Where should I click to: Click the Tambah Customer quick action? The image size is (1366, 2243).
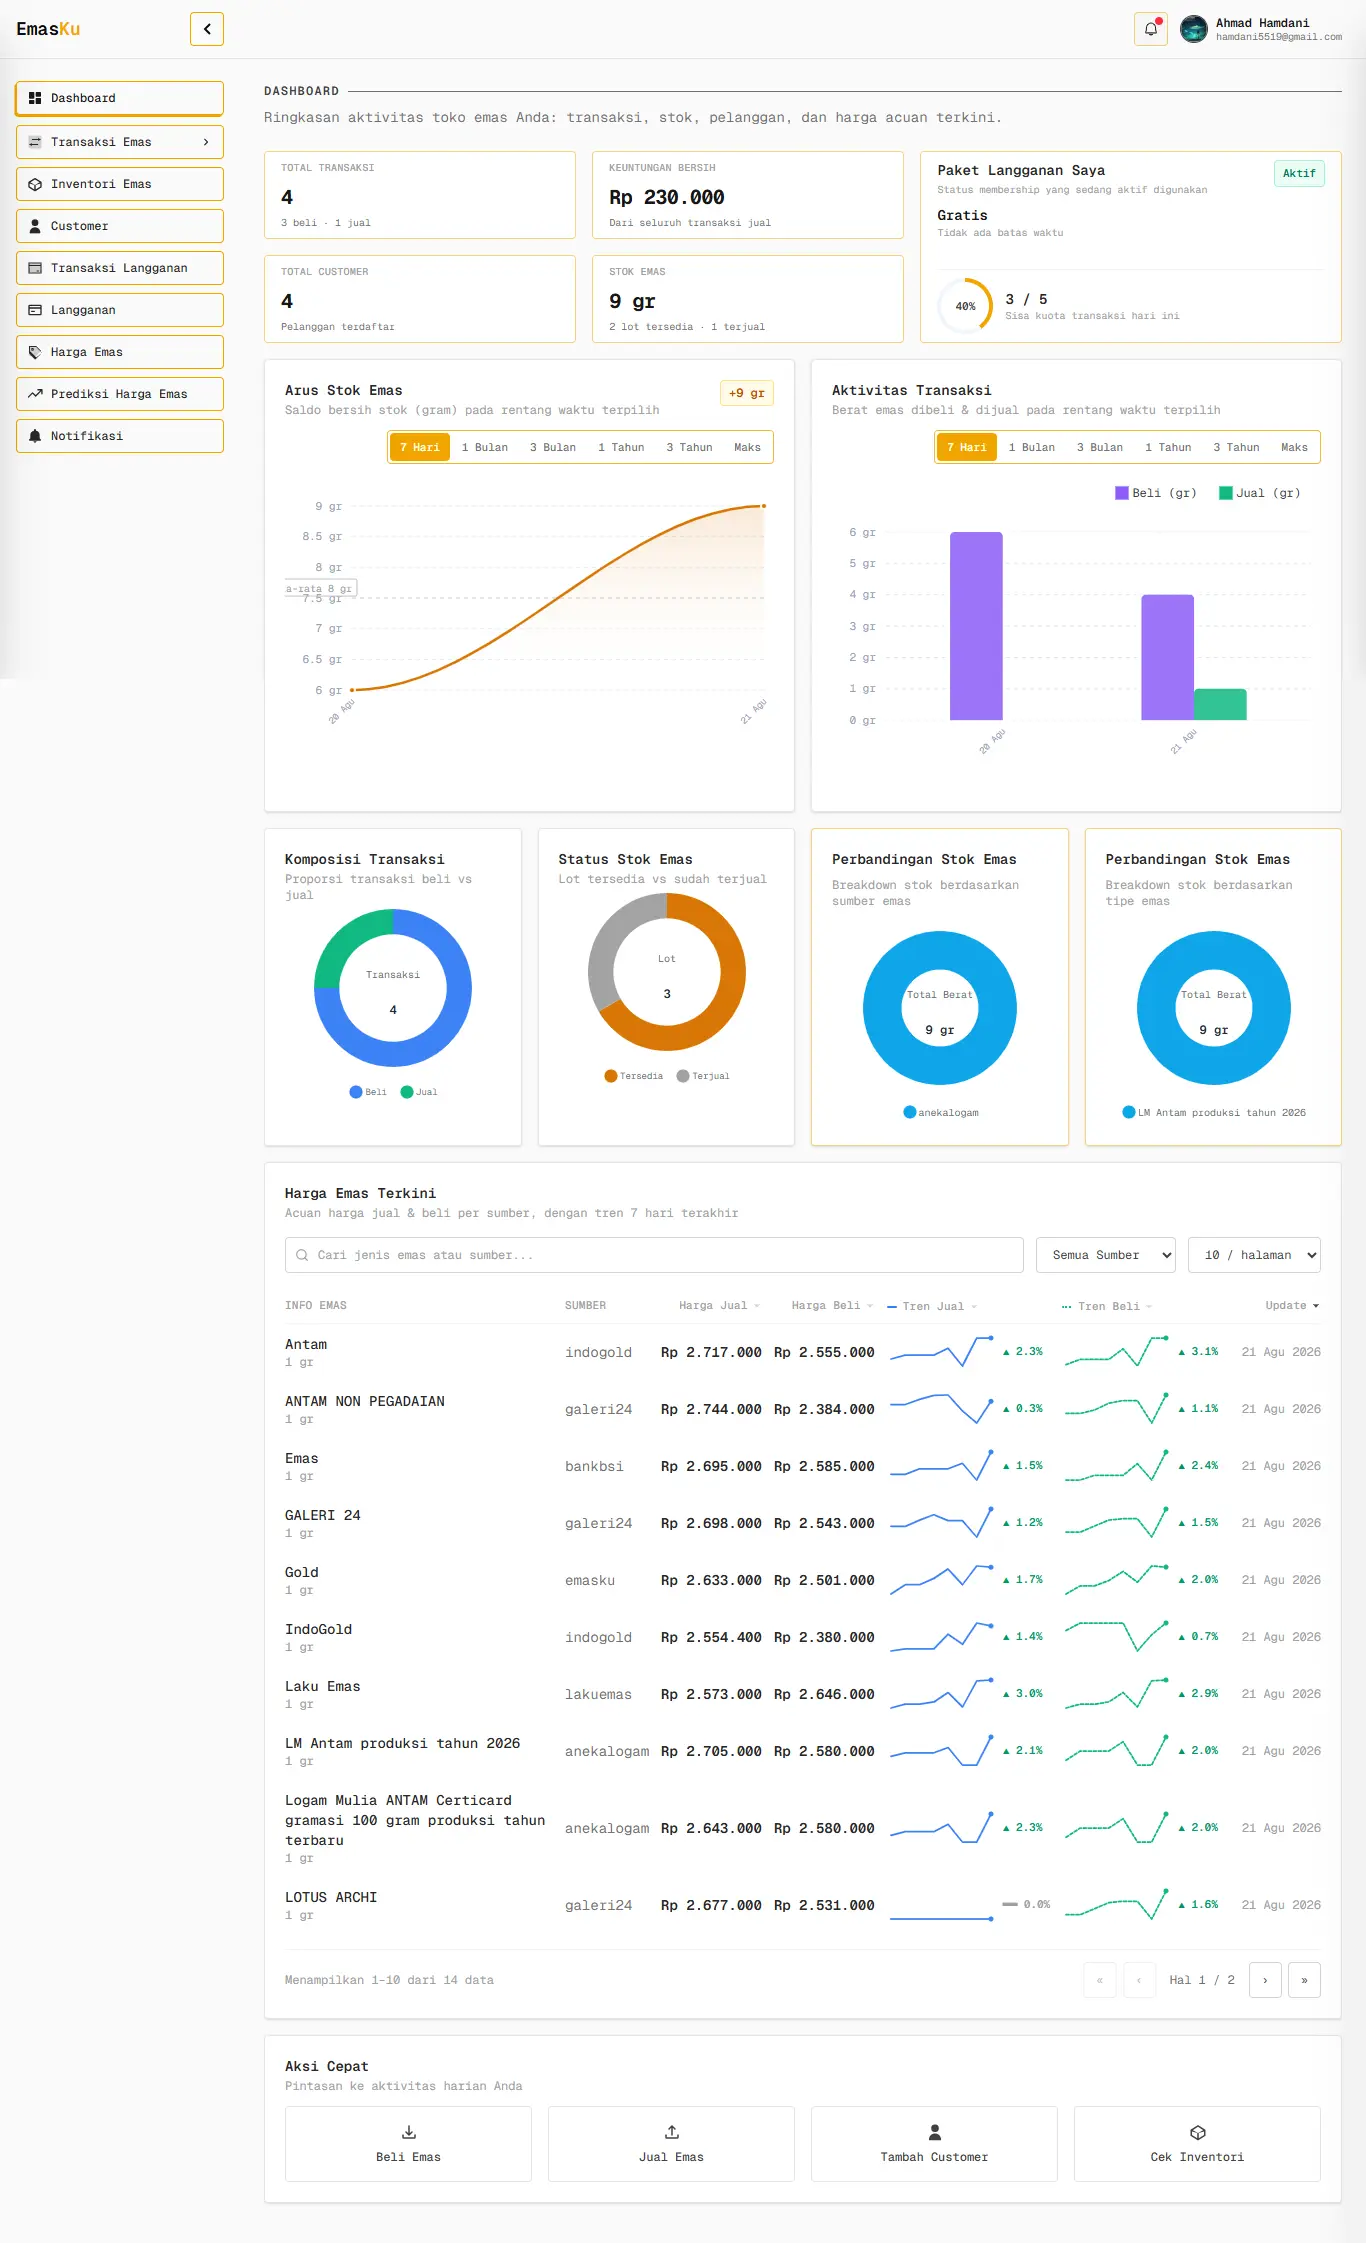pyautogui.click(x=934, y=2144)
